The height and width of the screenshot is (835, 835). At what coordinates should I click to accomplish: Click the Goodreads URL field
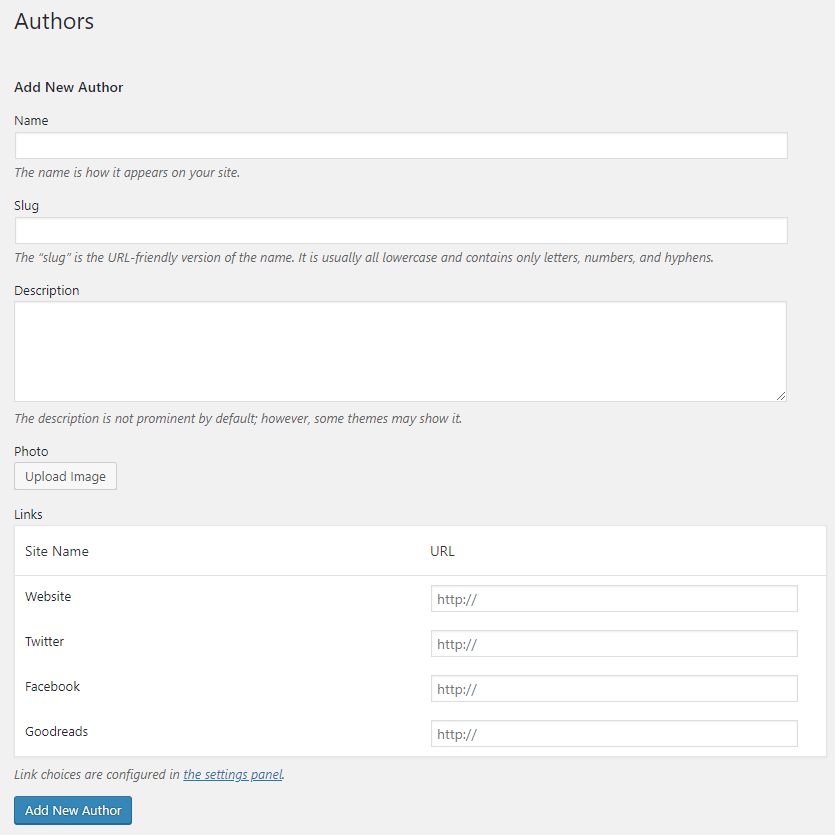point(614,734)
